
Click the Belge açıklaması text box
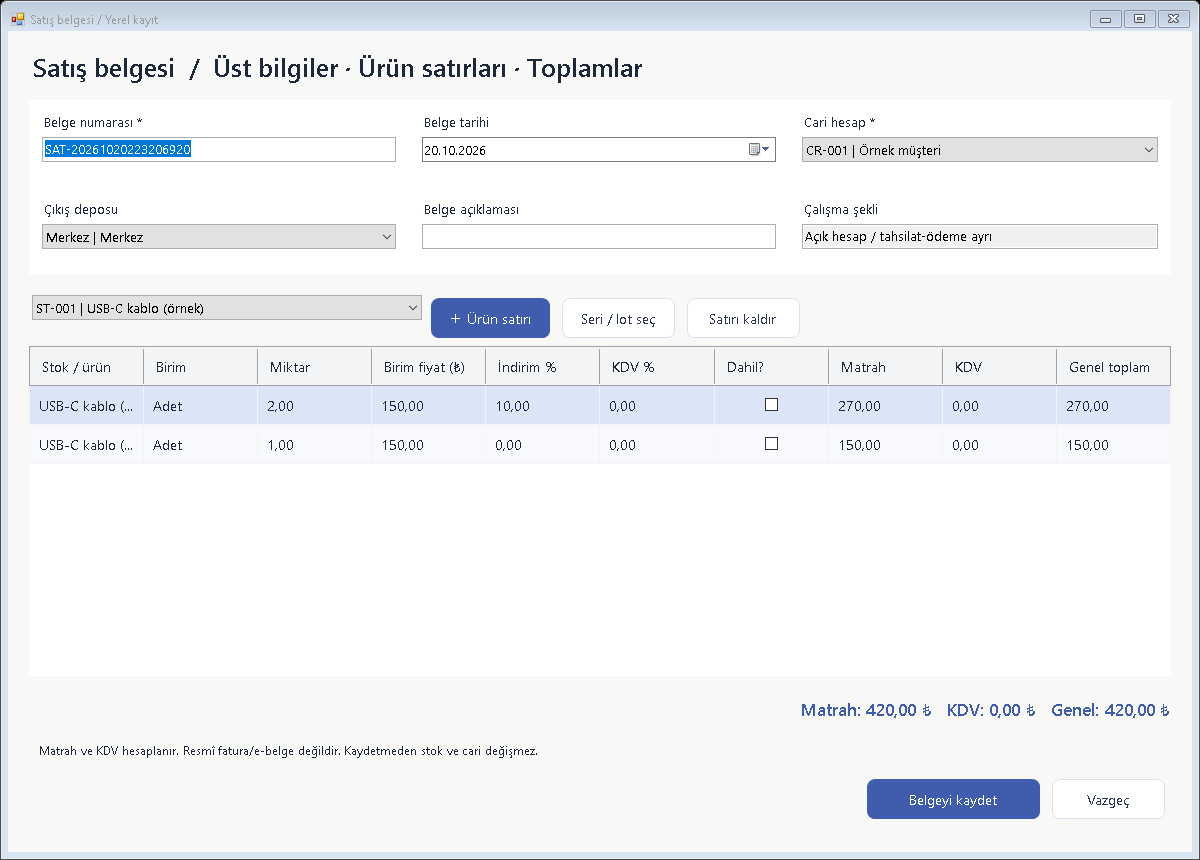click(x=599, y=237)
